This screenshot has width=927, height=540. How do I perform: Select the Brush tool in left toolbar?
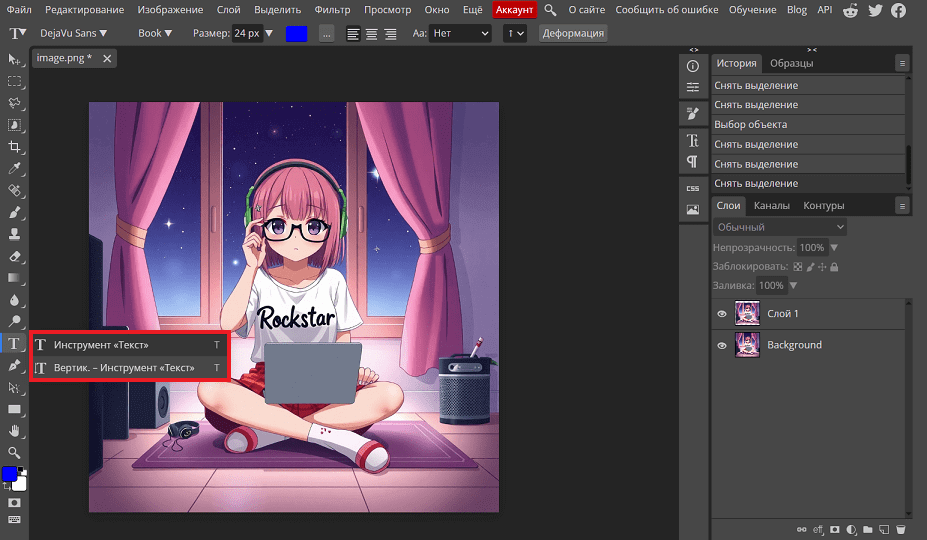tap(14, 212)
